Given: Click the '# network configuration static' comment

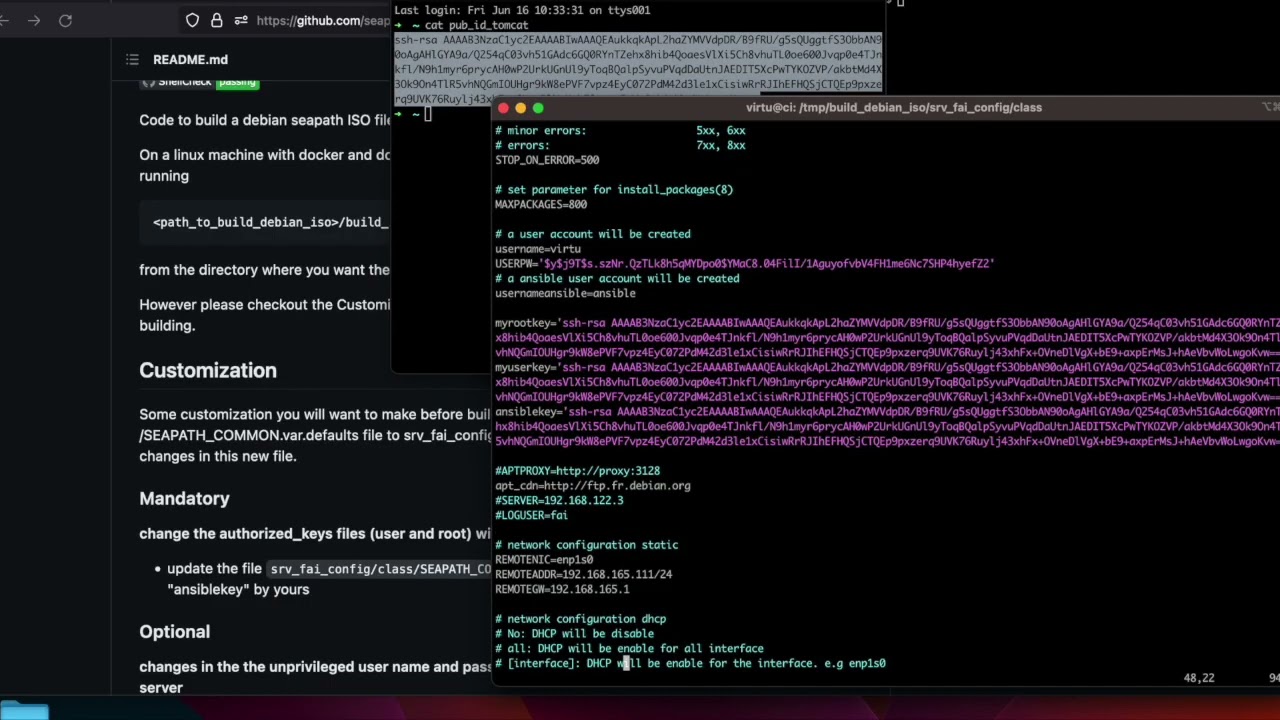Looking at the screenshot, I should [586, 545].
